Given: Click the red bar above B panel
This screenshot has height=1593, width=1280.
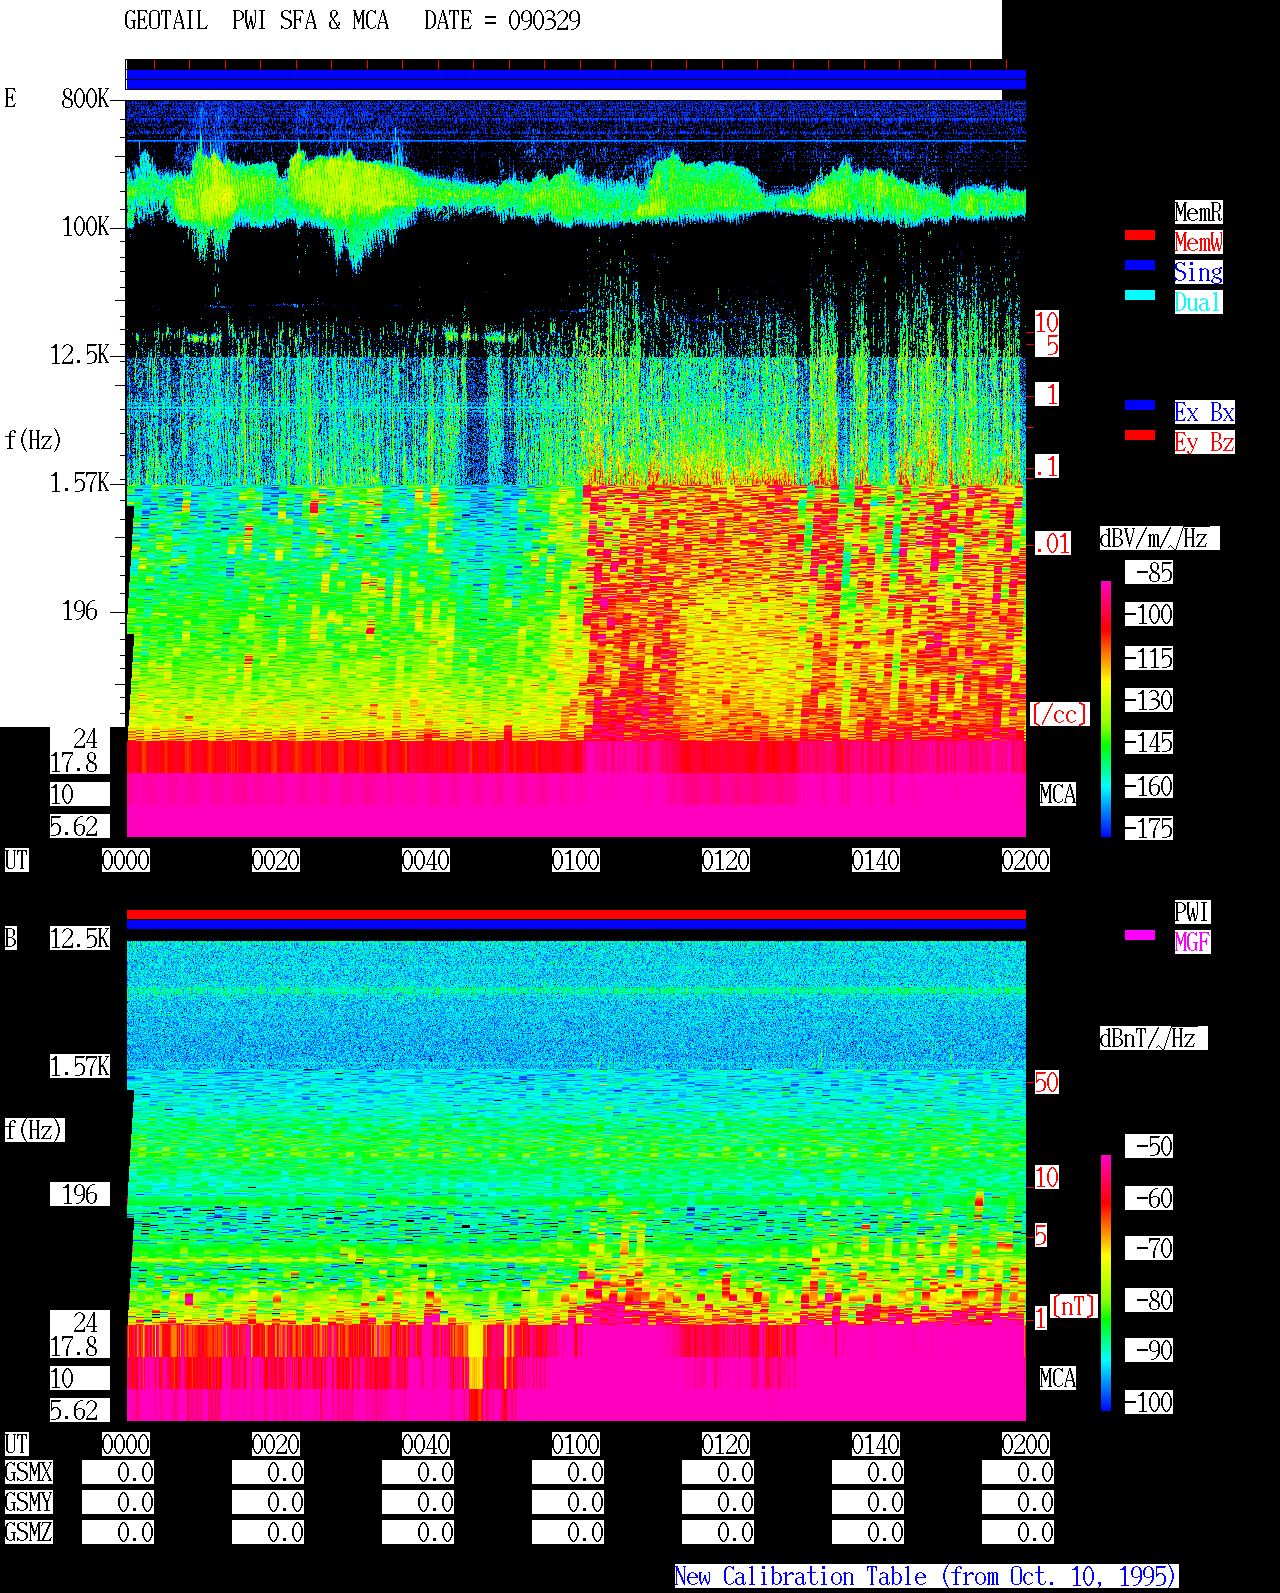Looking at the screenshot, I should coord(576,914).
